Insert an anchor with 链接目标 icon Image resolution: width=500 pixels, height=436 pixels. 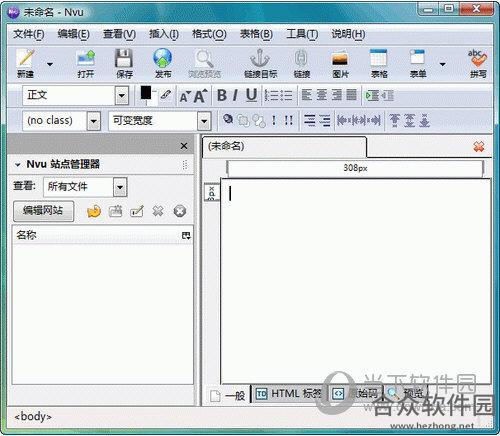(x=260, y=63)
